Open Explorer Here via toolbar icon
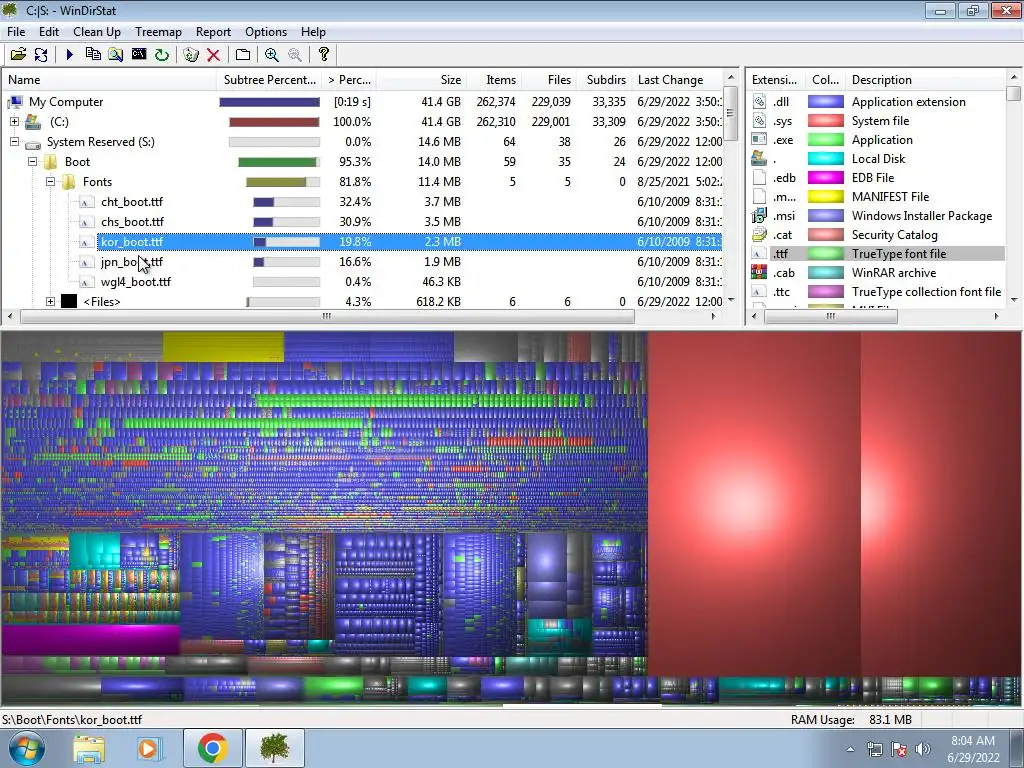This screenshot has width=1024, height=768. (x=116, y=55)
